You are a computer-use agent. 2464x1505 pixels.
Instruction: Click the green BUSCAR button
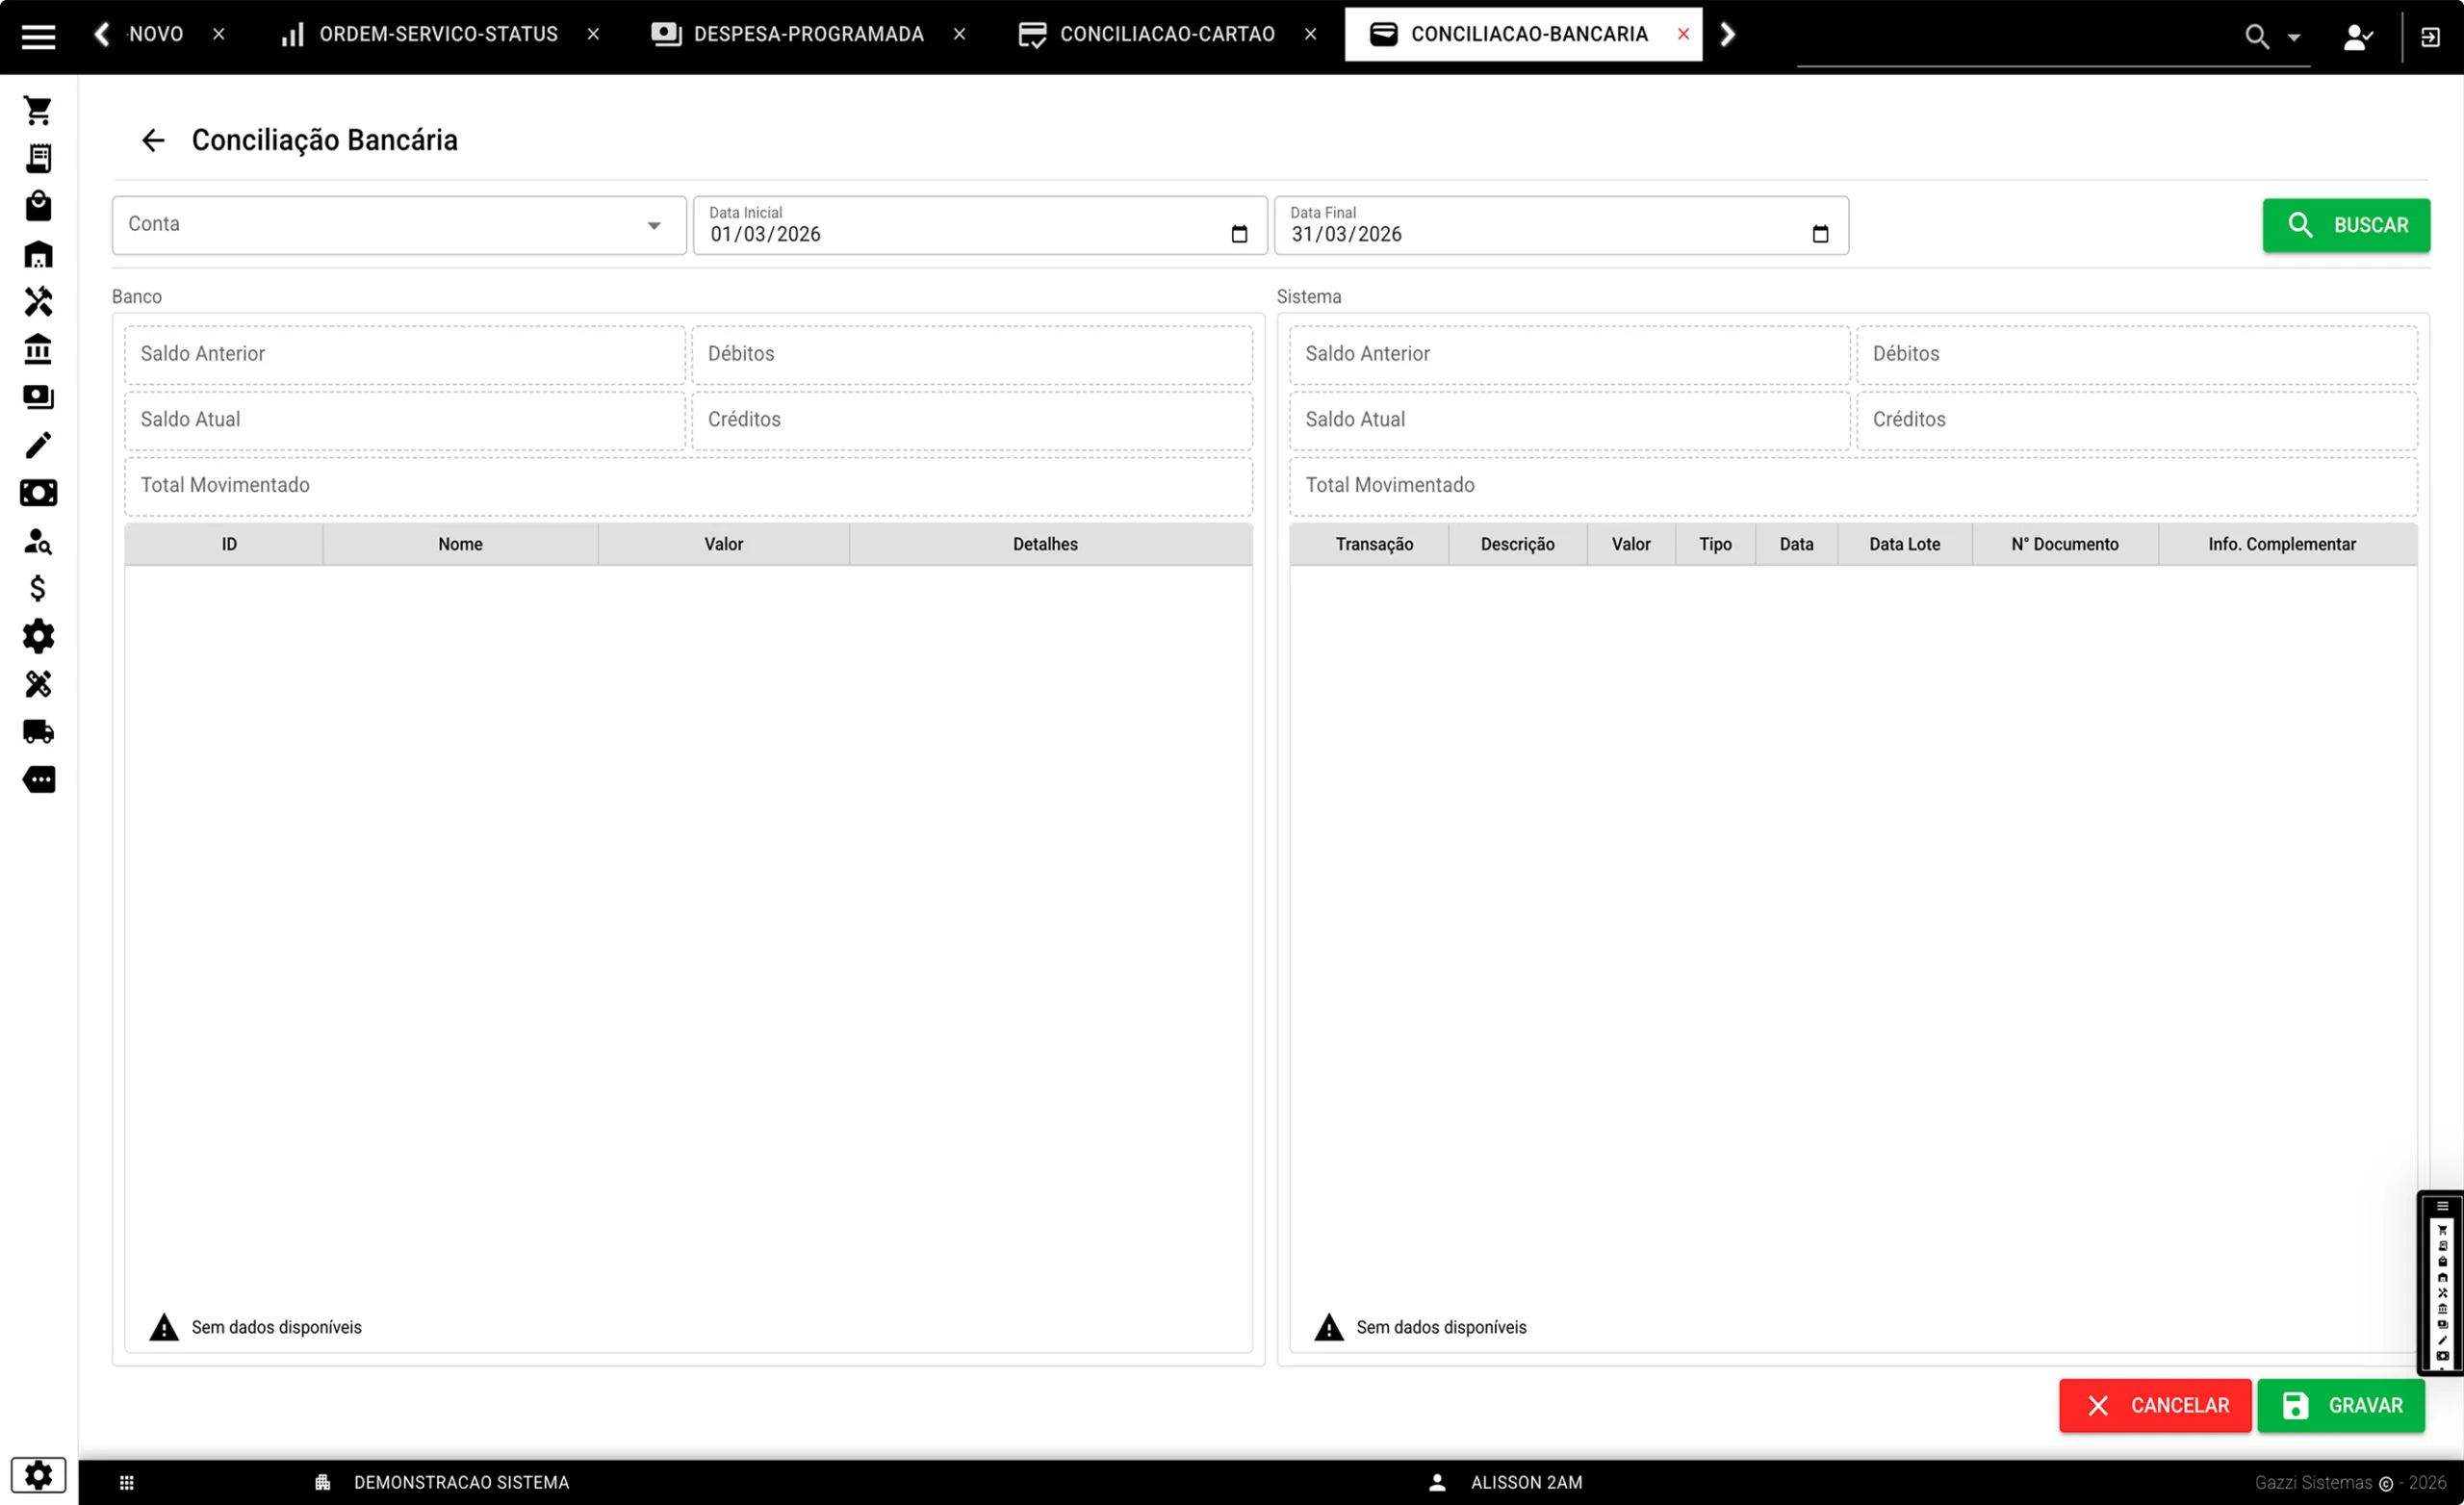click(2346, 225)
